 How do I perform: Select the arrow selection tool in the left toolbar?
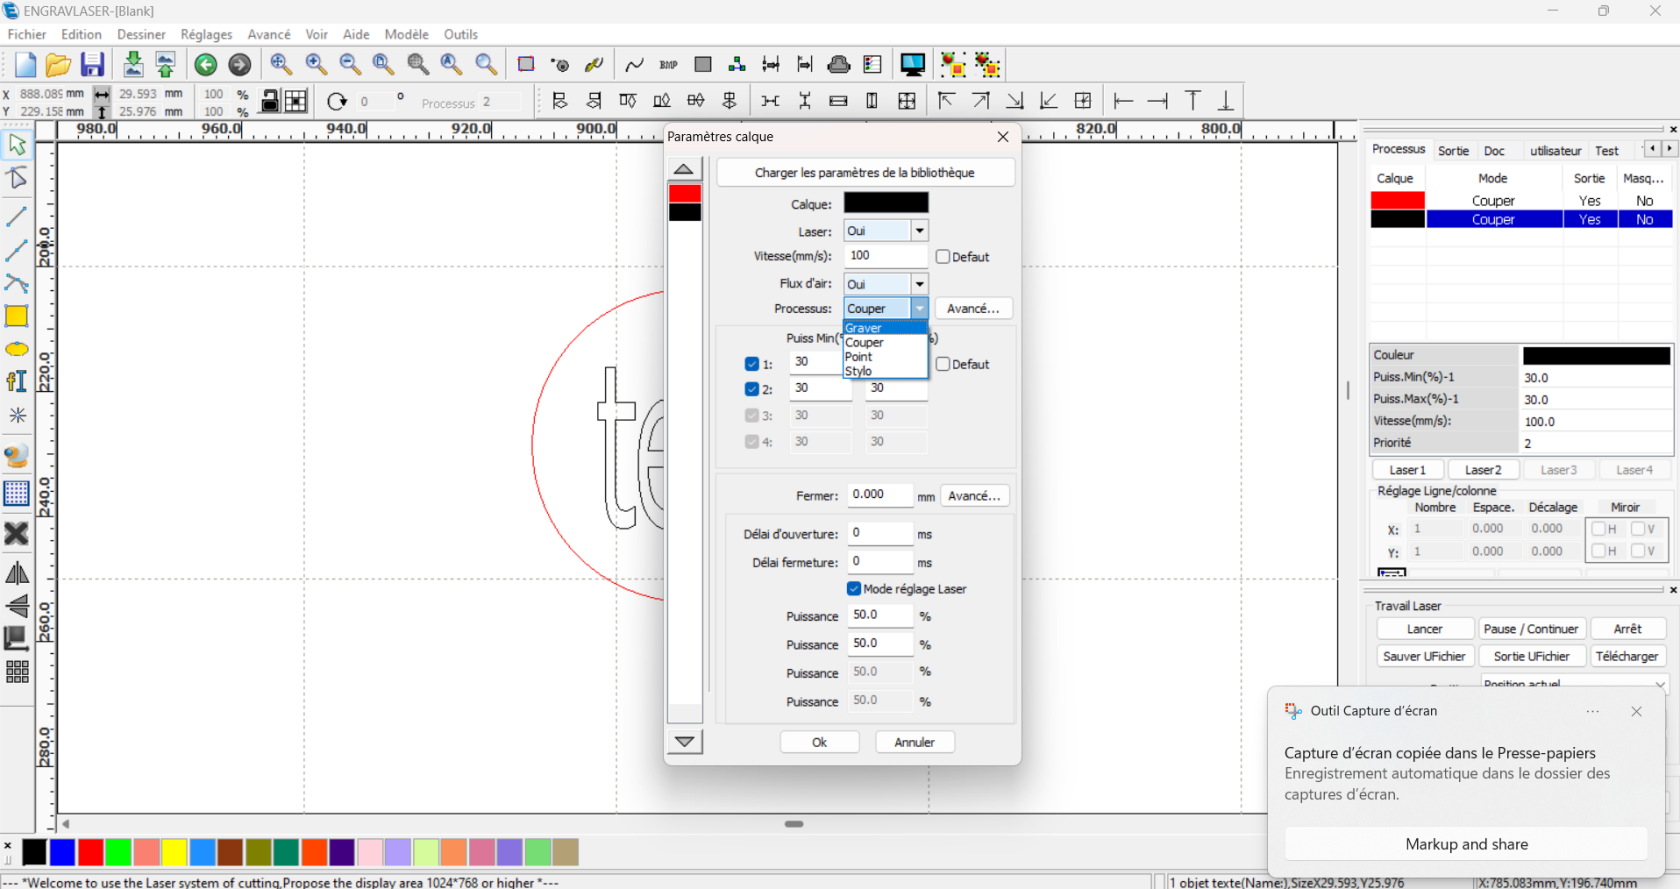pos(17,144)
